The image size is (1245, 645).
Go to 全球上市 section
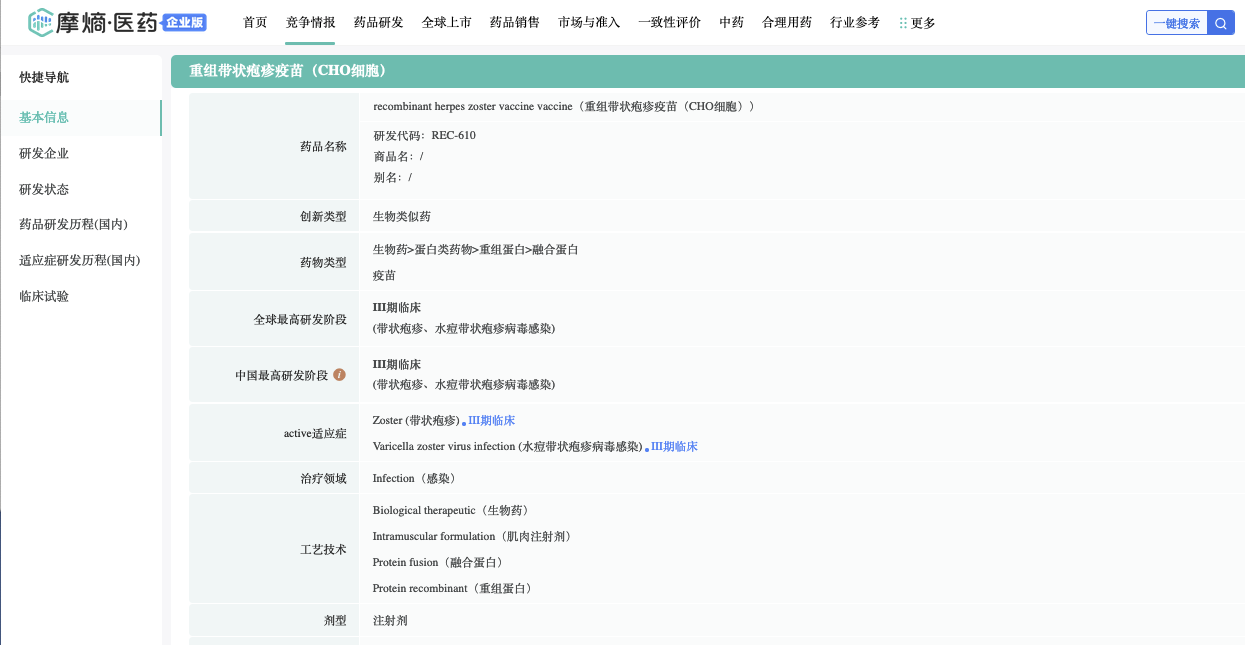[x=446, y=22]
